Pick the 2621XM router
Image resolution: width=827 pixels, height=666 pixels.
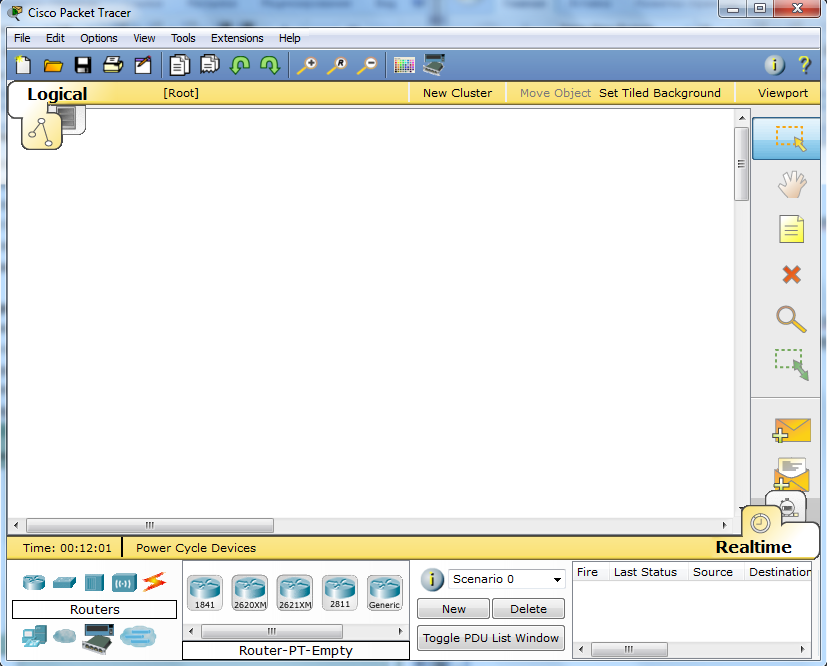click(x=295, y=592)
